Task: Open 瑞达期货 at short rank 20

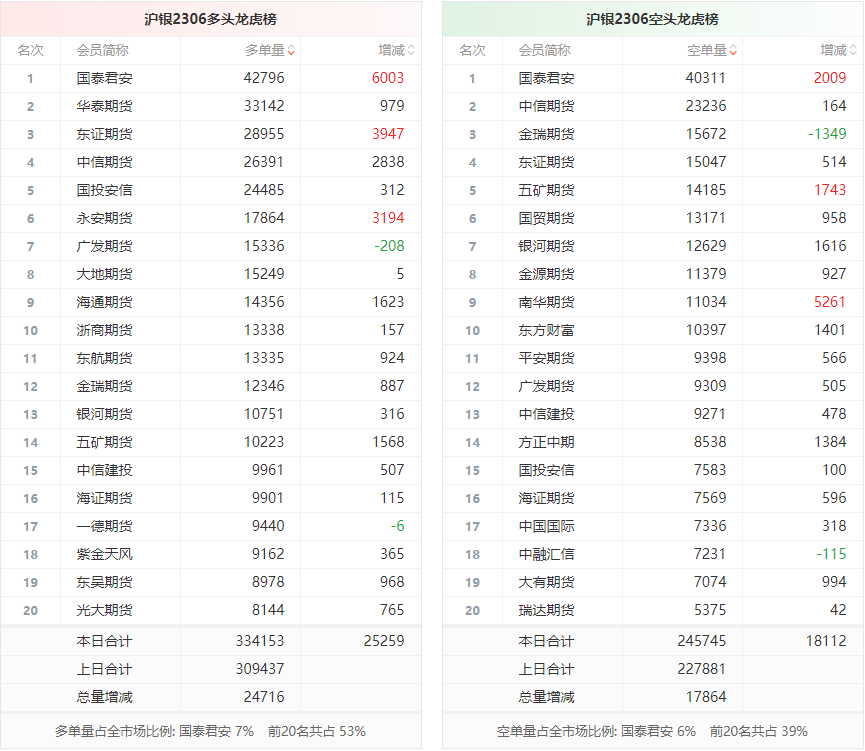Action: point(546,610)
